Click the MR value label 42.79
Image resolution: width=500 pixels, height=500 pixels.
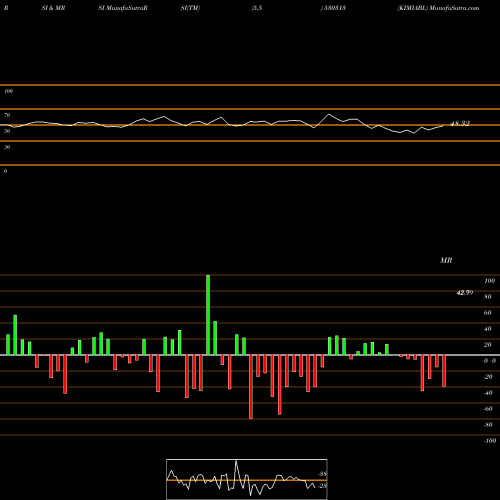(x=465, y=293)
